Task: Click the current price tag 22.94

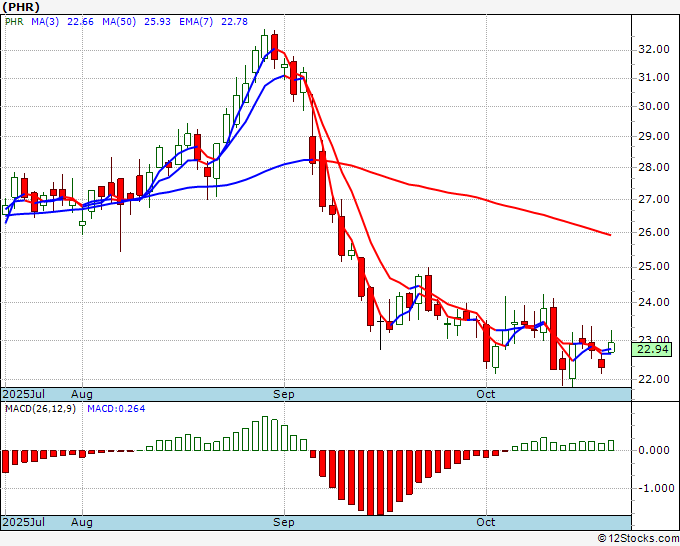Action: [x=652, y=349]
